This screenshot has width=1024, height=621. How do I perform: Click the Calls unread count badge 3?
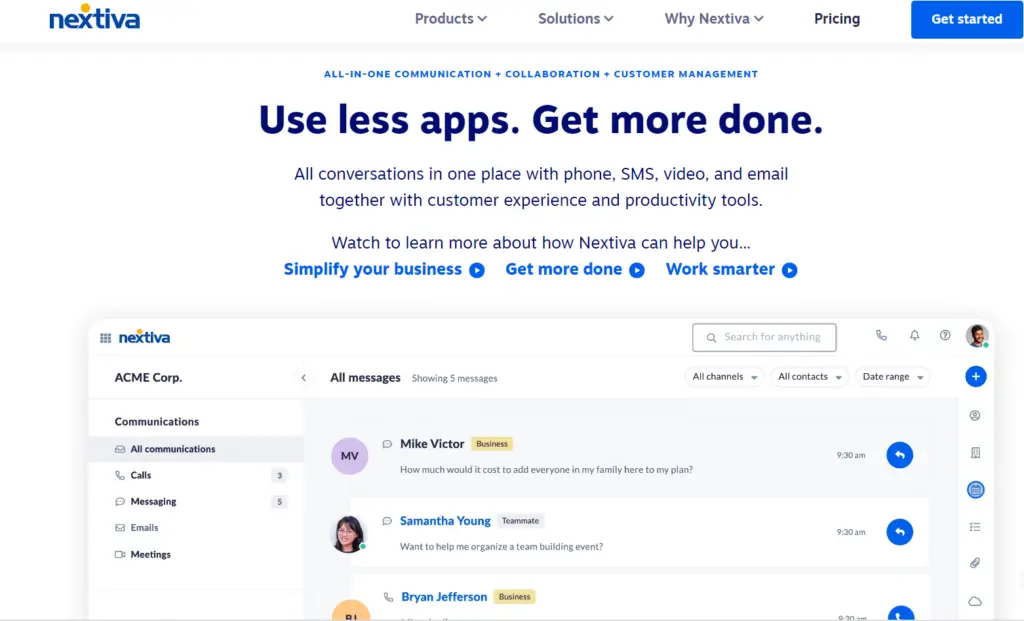tap(280, 475)
